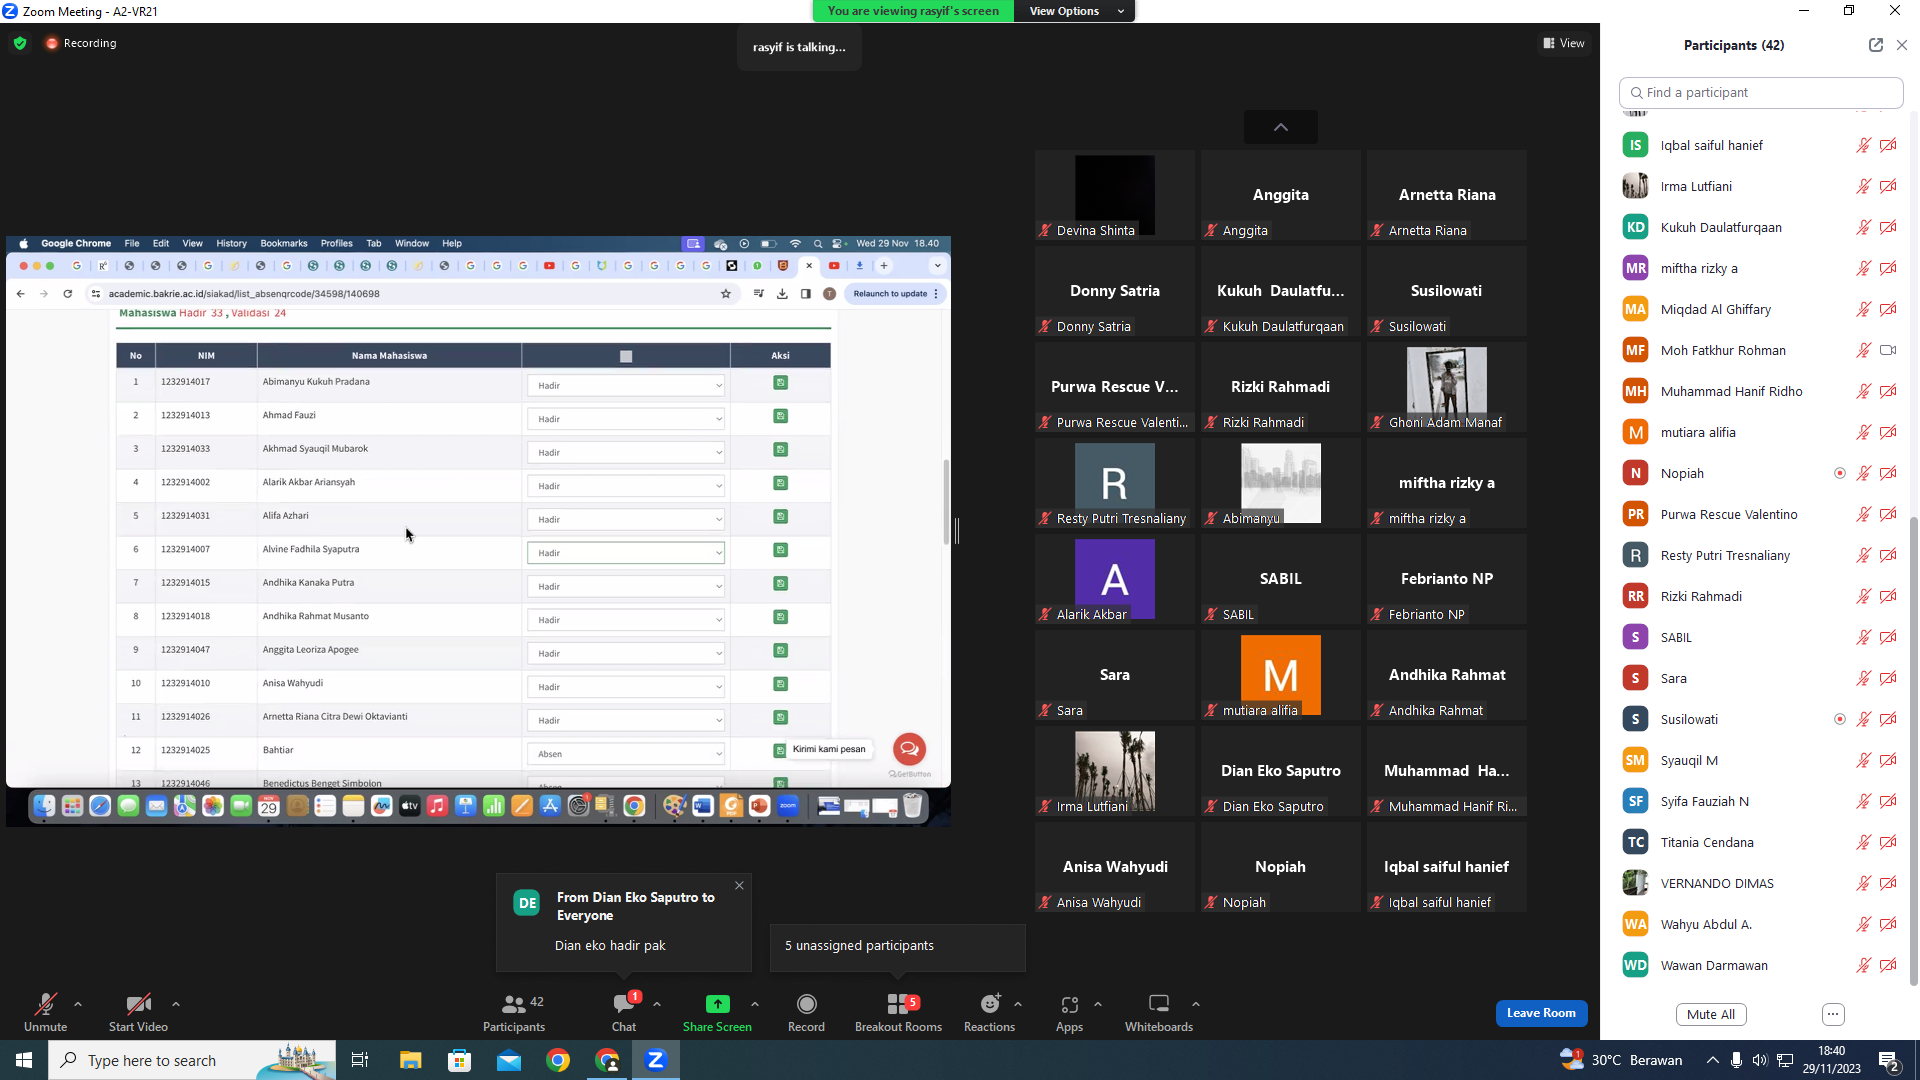Open the History menu in shared Chrome
Viewport: 1920px width, 1080px height.
tap(231, 243)
